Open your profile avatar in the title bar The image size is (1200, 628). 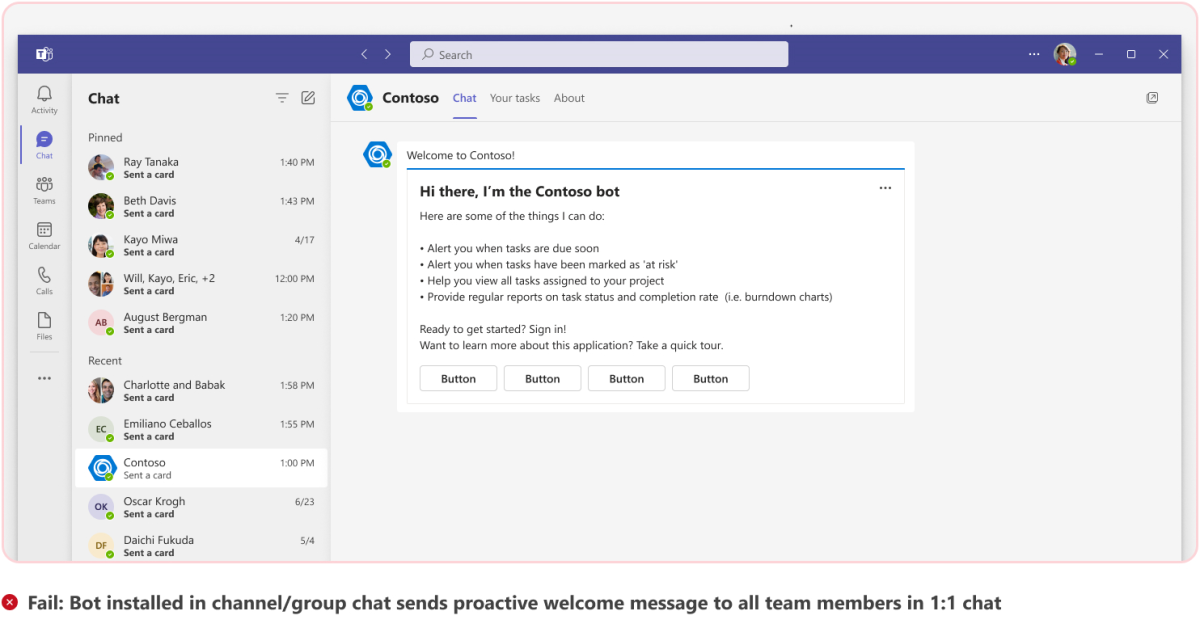coord(1064,54)
